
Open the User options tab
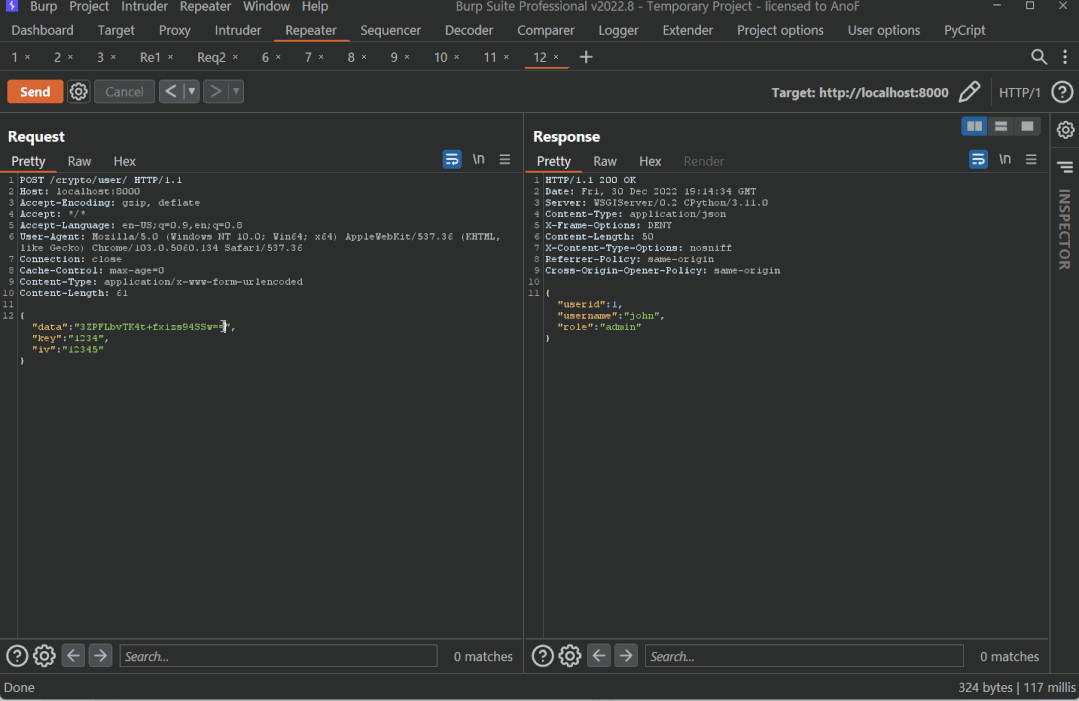884,30
